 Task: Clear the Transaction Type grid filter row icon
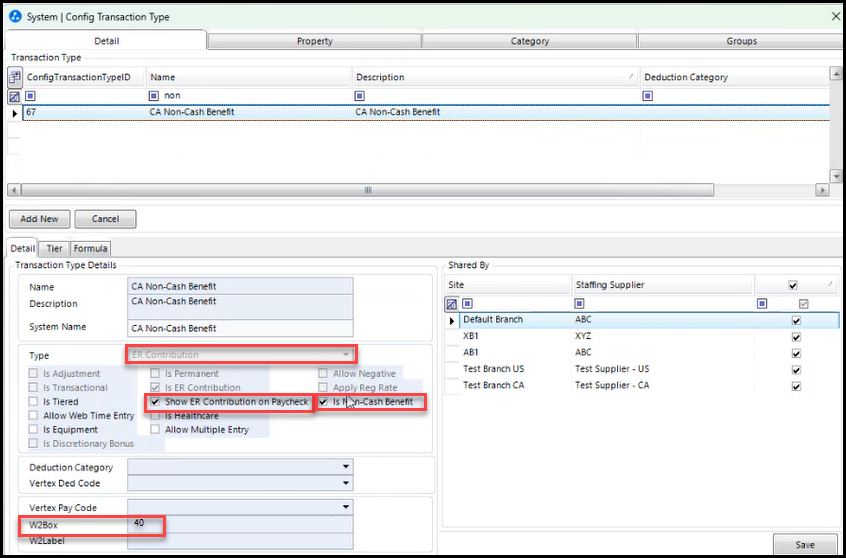pos(15,97)
